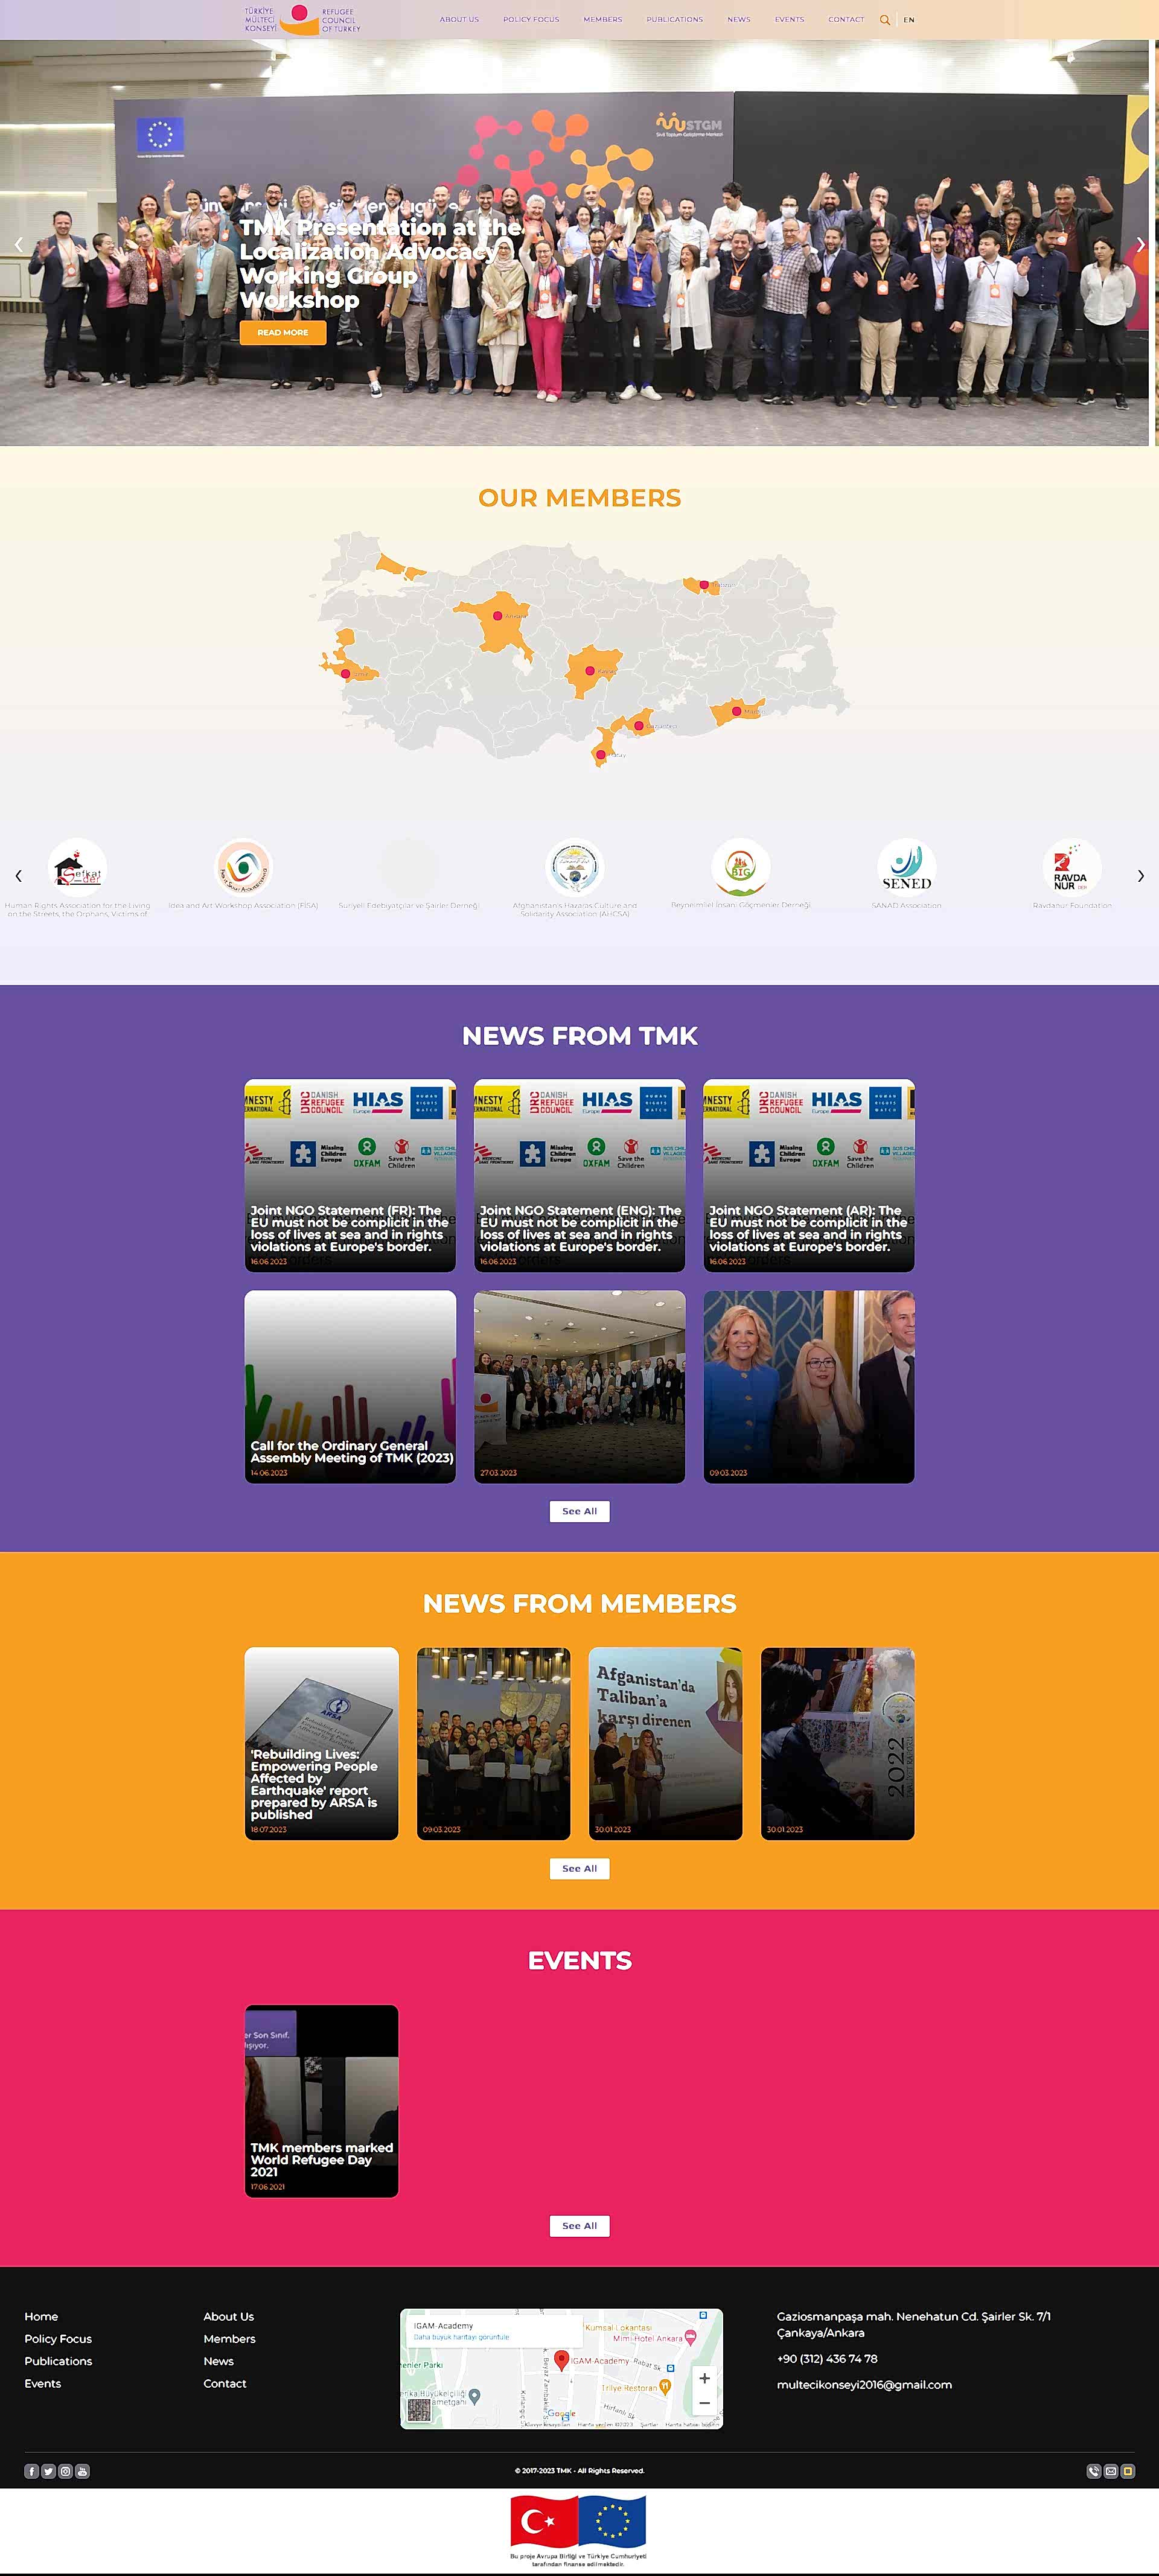
Task: Click the phone icon at the footer right
Action: pos(1093,2471)
